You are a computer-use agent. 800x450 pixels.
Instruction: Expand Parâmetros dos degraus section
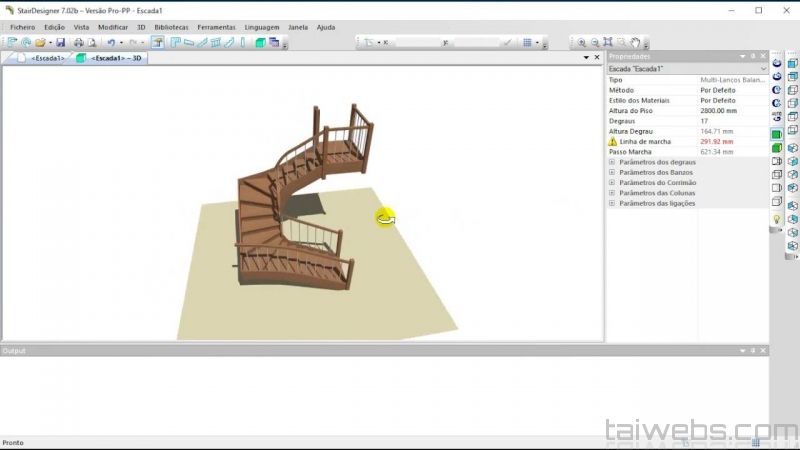612,162
